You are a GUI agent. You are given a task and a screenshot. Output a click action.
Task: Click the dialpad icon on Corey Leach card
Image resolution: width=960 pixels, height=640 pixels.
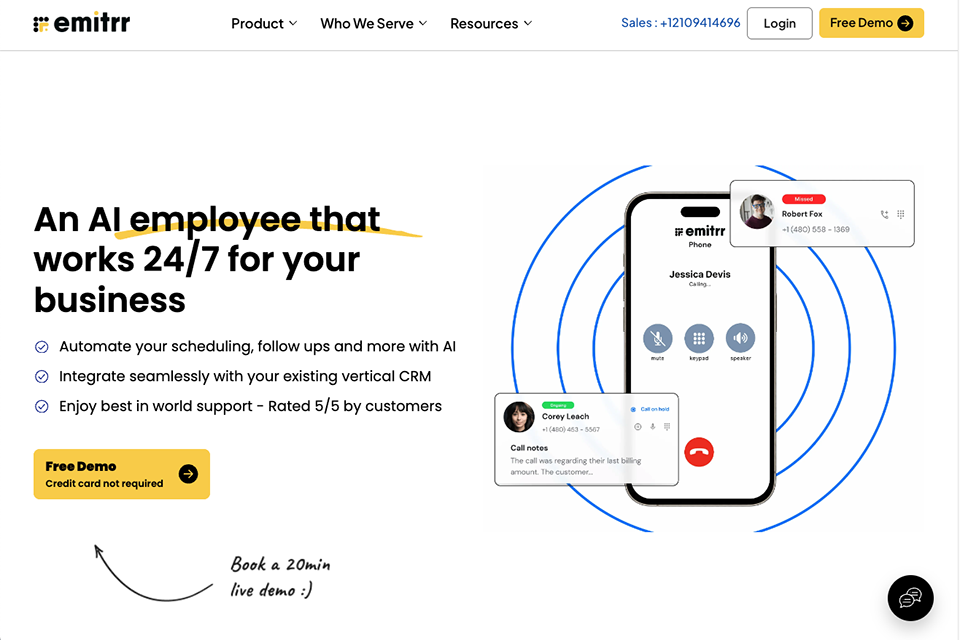click(x=667, y=426)
